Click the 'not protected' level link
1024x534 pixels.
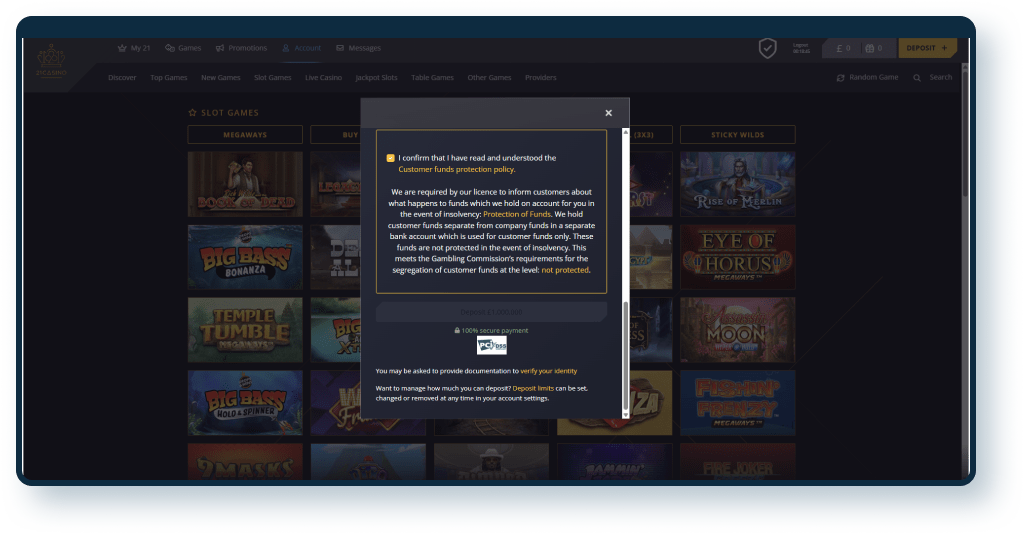click(565, 270)
